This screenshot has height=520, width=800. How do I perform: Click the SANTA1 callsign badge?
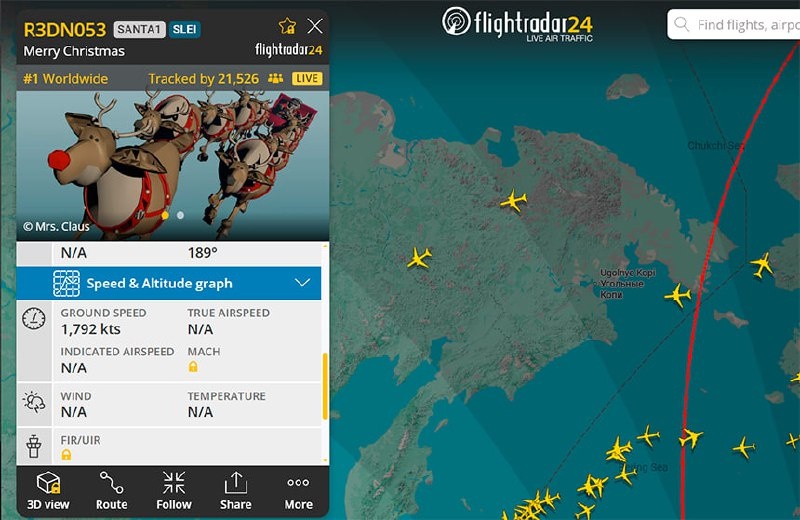click(x=139, y=30)
